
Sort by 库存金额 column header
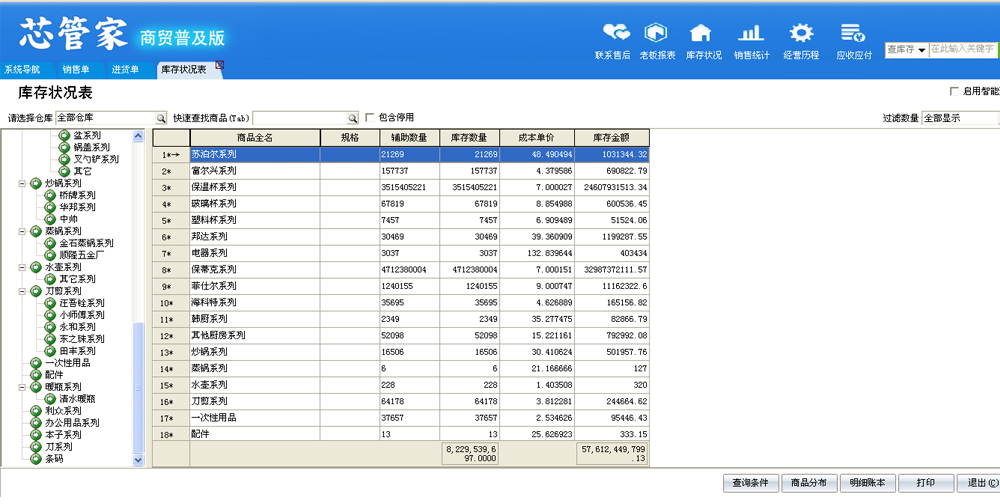[612, 137]
